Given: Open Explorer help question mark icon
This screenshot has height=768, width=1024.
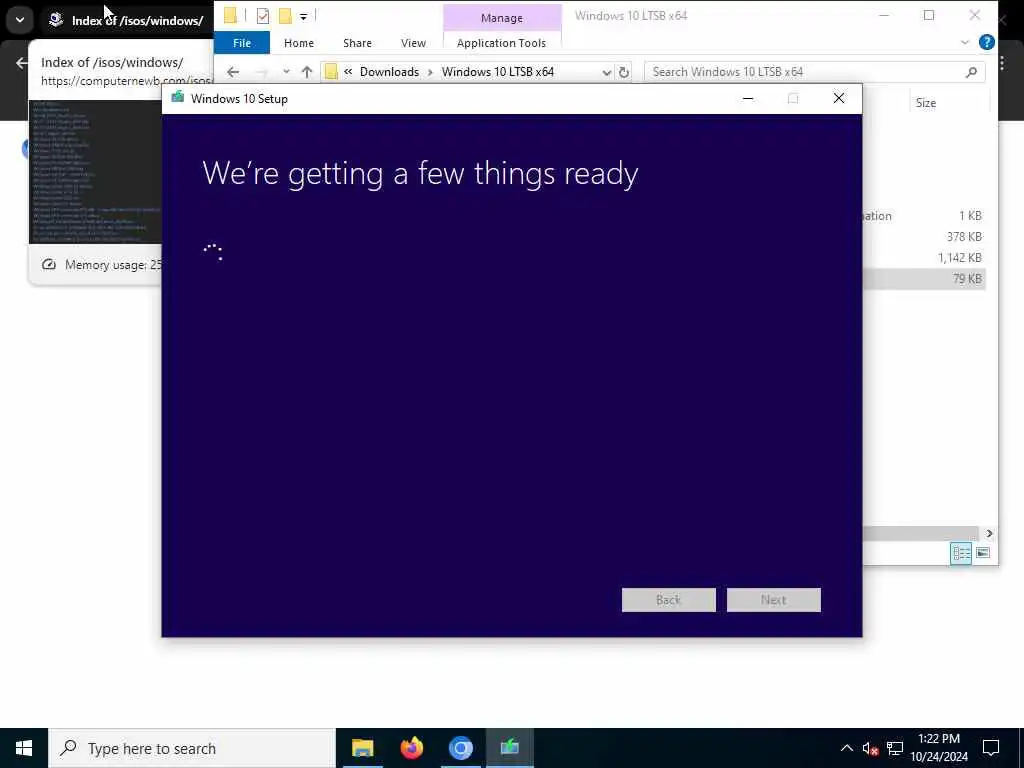Looking at the screenshot, I should 987,42.
